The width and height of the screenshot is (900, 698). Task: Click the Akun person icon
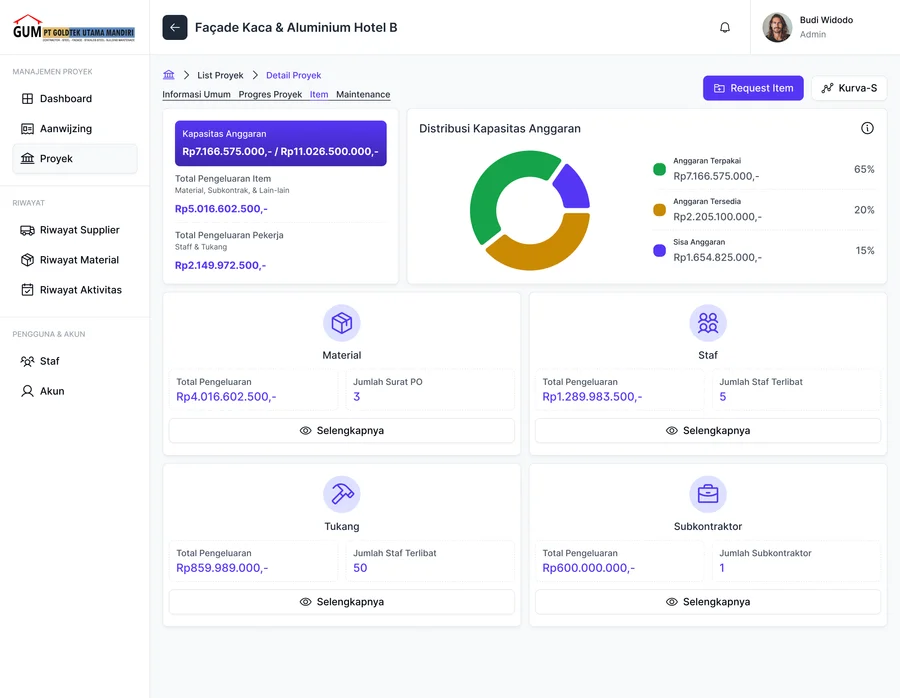pyautogui.click(x=27, y=391)
